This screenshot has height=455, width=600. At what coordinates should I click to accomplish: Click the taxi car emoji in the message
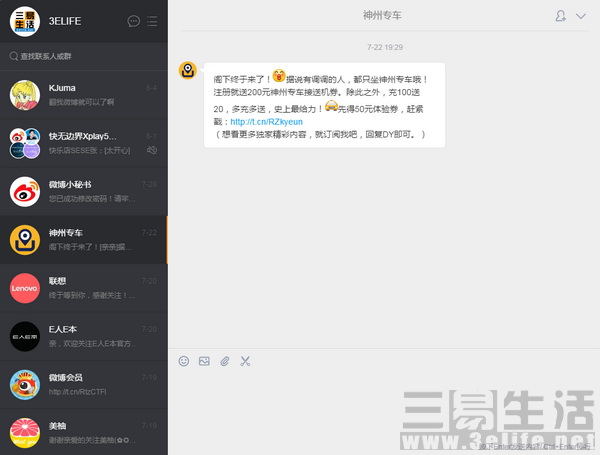[x=331, y=106]
